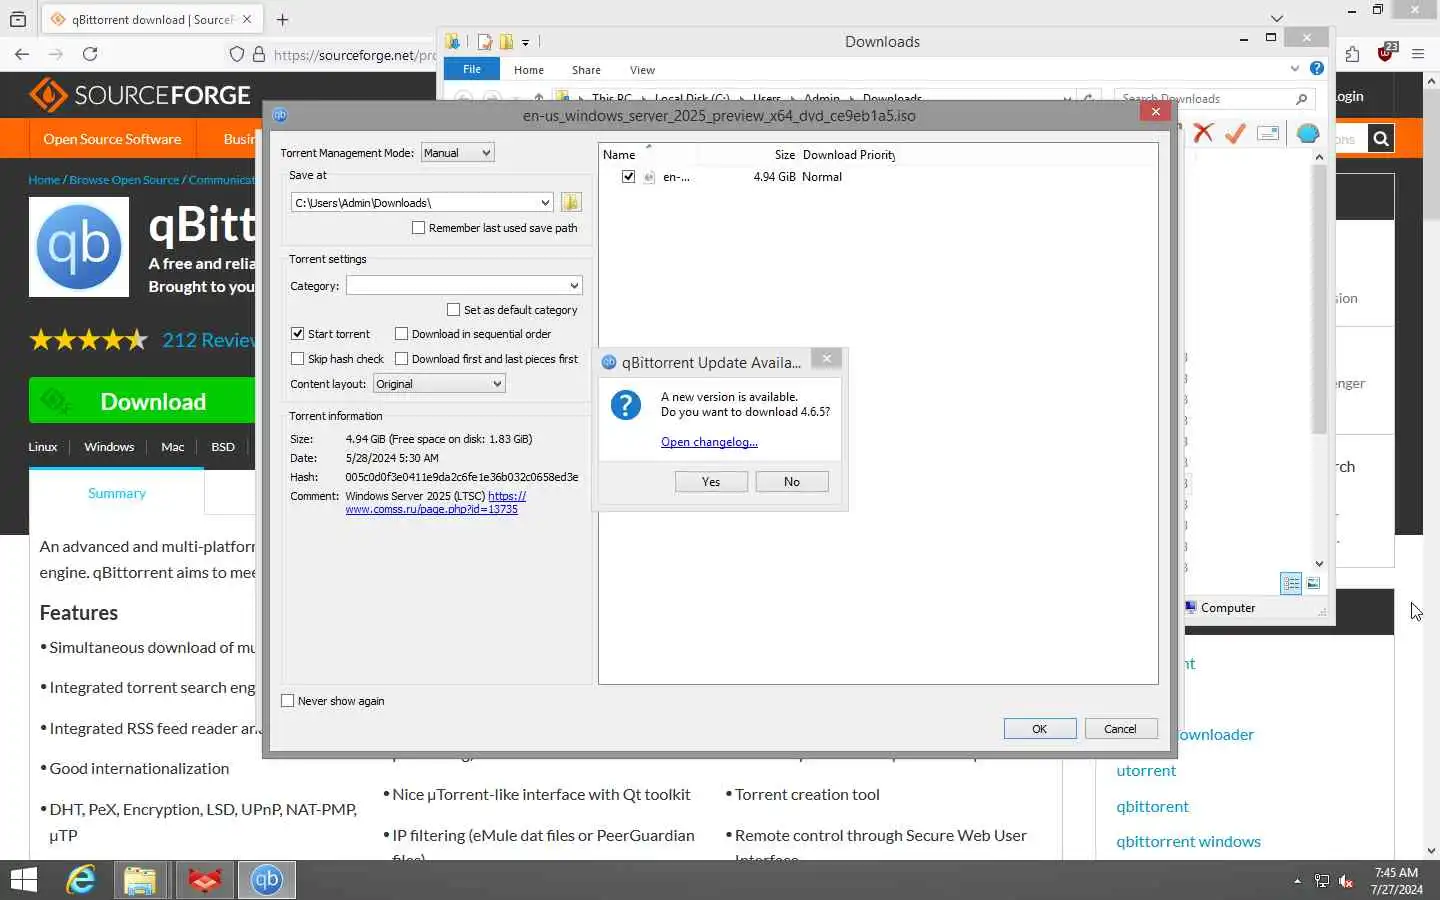Check Never show again
Viewport: 1440px width, 900px height.
(x=288, y=701)
